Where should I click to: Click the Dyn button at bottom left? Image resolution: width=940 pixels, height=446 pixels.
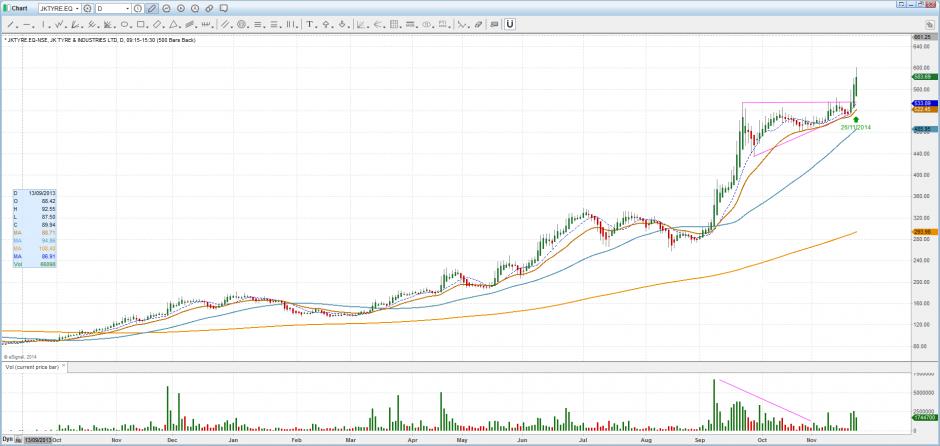(x=7, y=439)
